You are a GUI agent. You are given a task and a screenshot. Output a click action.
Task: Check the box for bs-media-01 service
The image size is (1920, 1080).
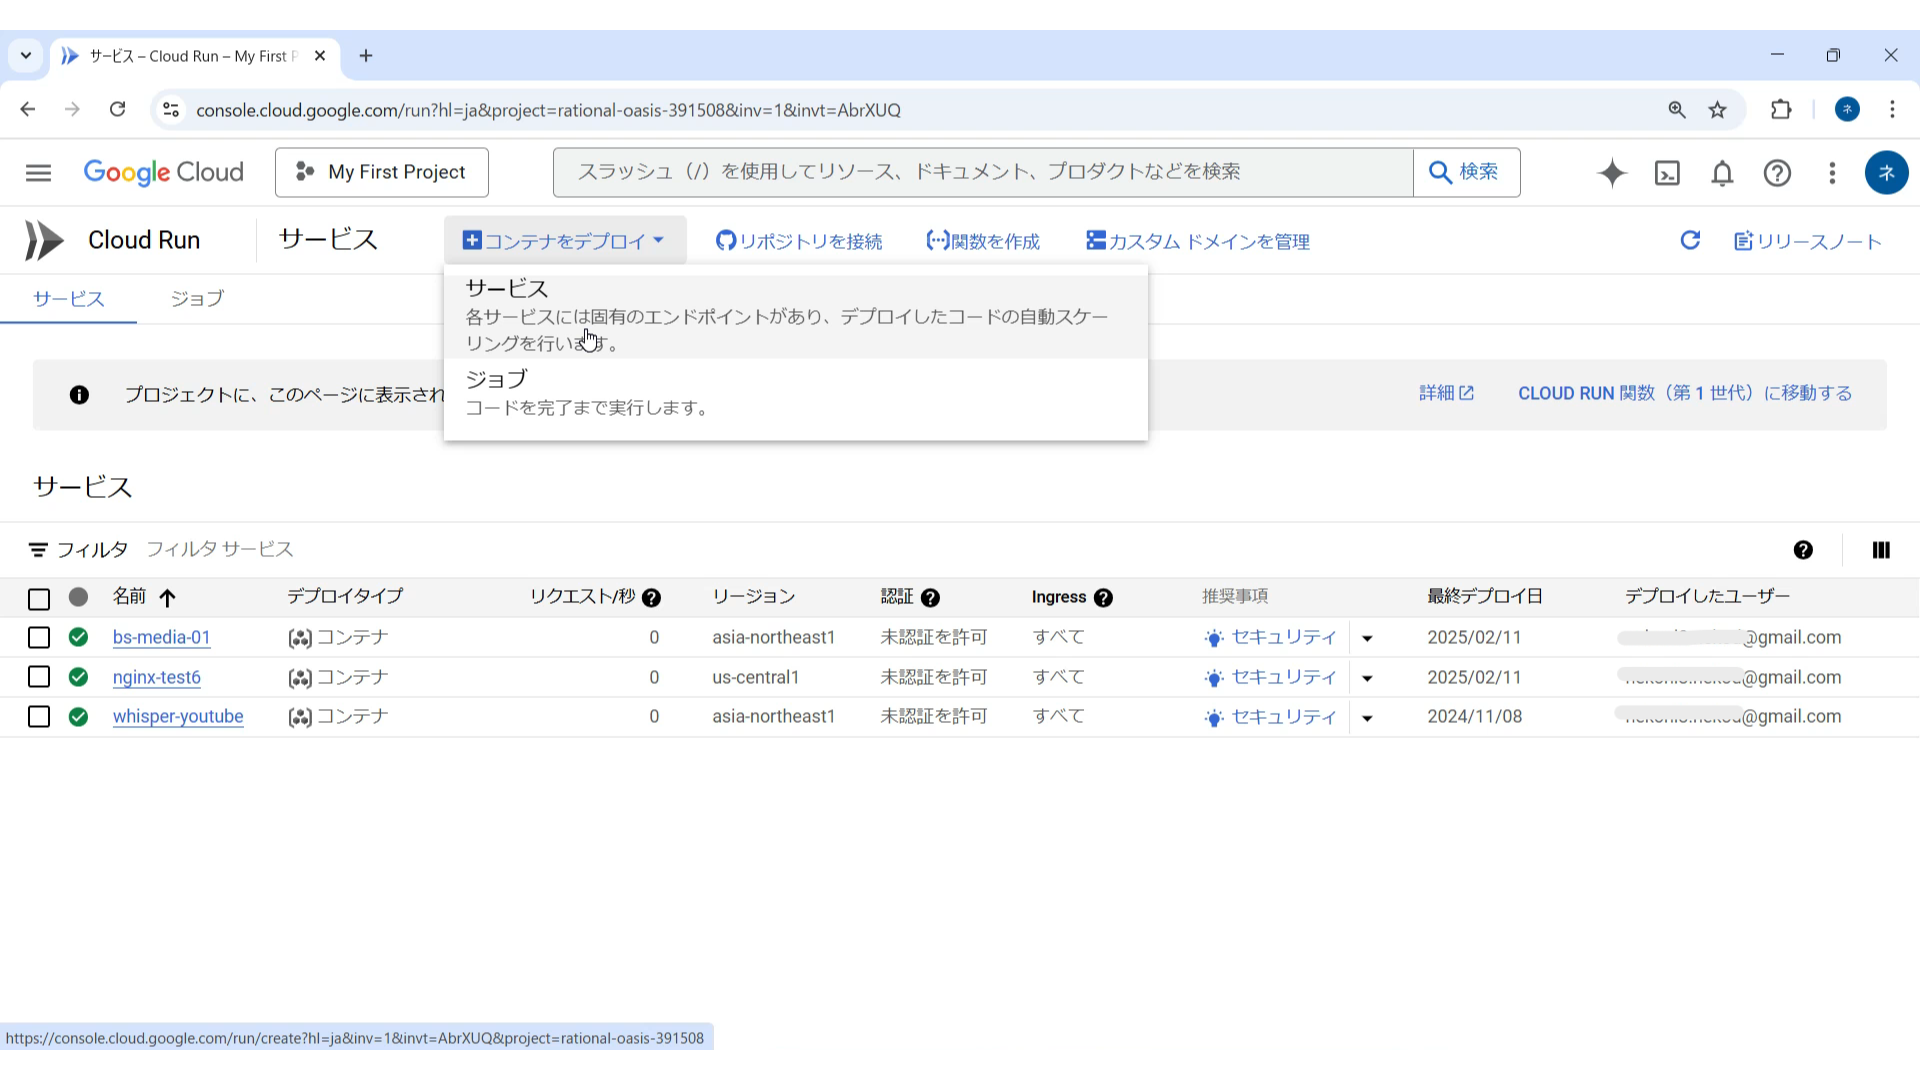pos(39,638)
